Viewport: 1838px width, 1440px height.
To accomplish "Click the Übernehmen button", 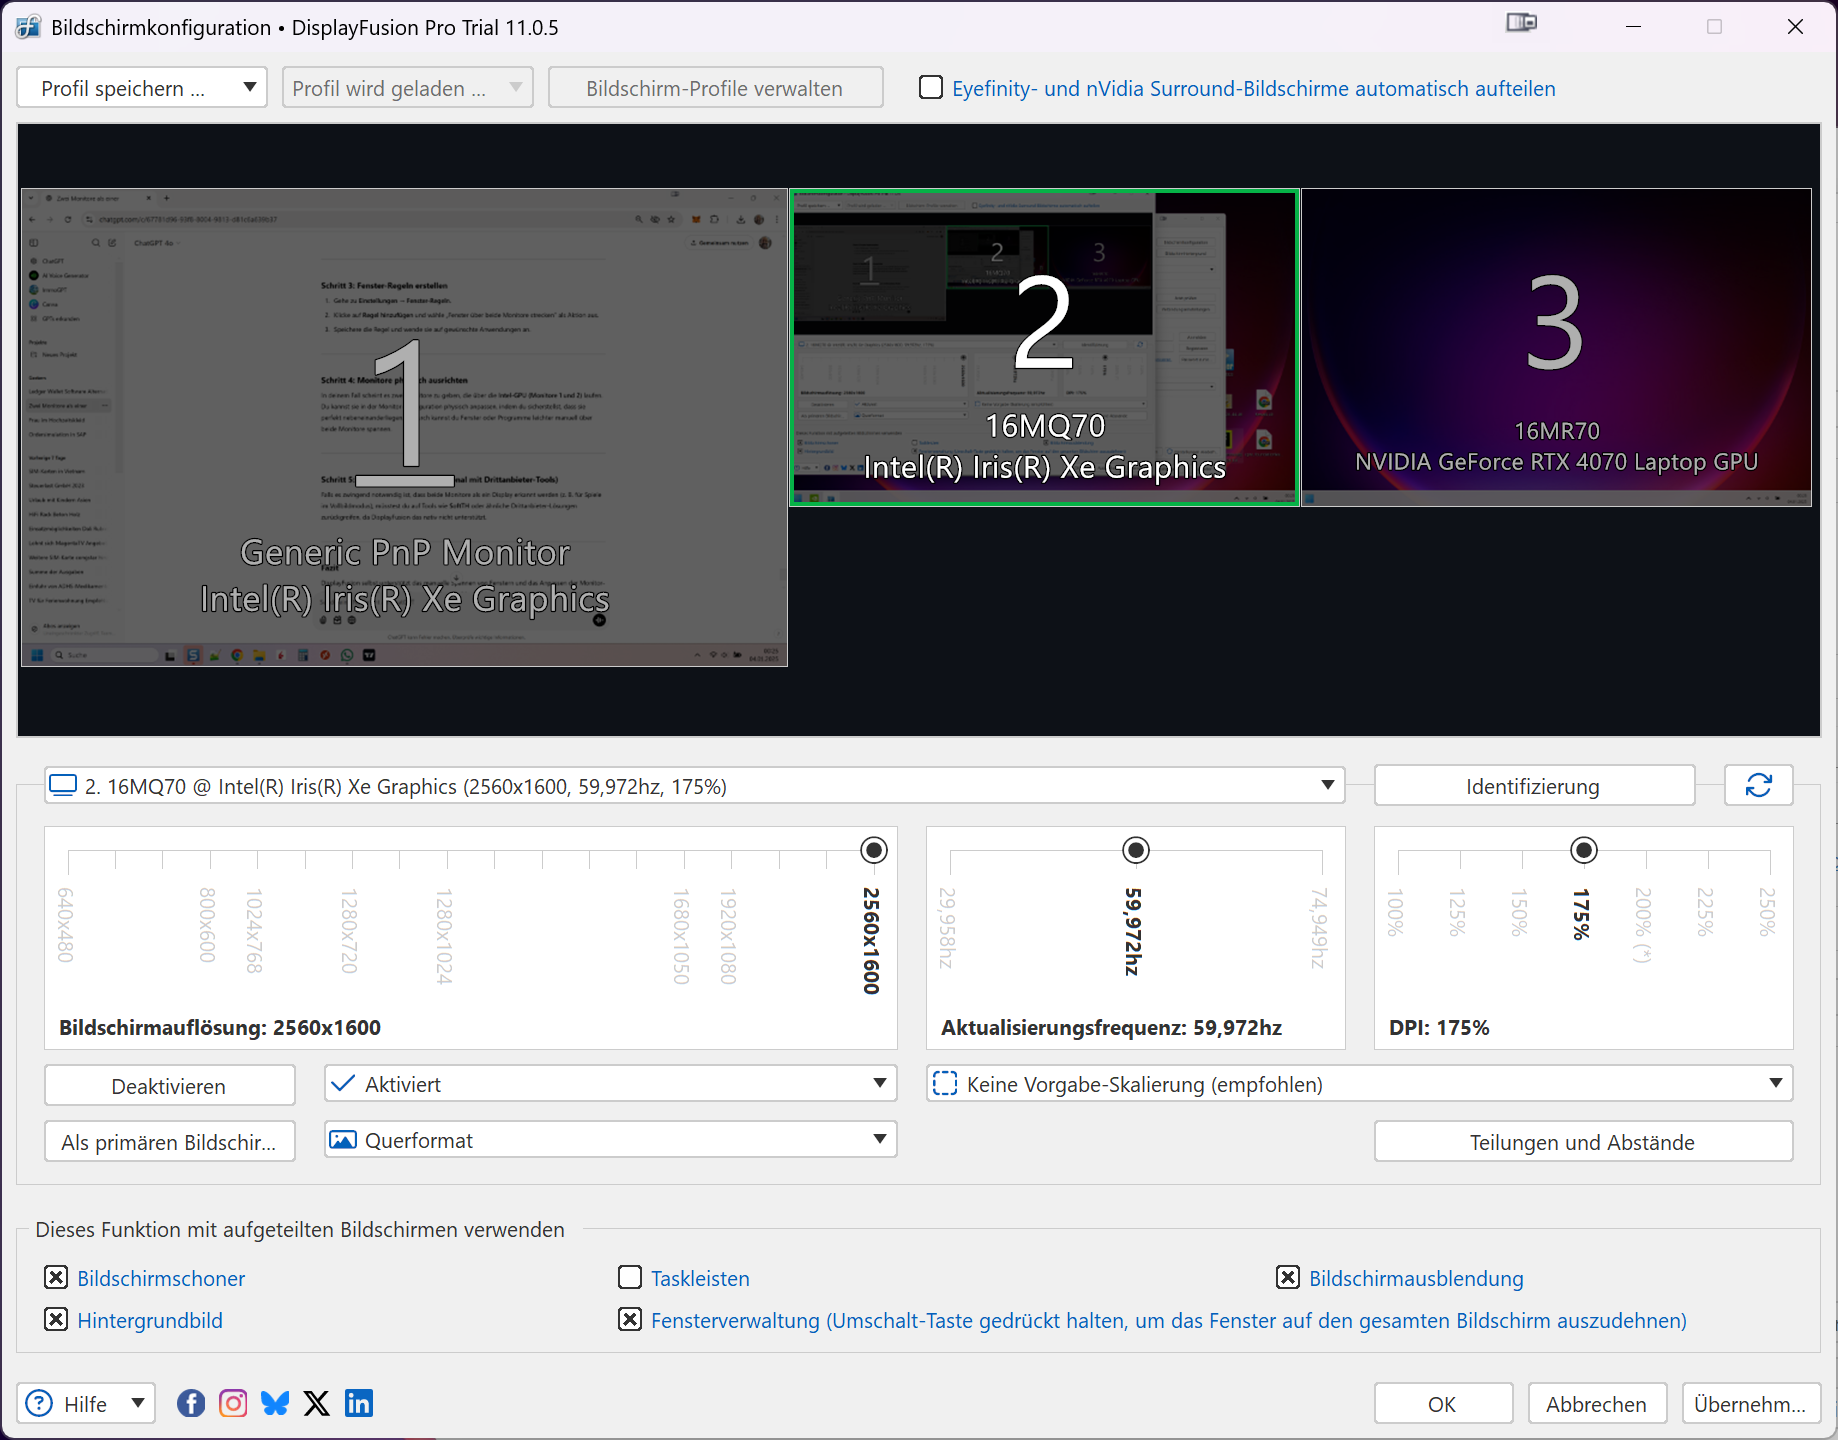I will pos(1750,1404).
